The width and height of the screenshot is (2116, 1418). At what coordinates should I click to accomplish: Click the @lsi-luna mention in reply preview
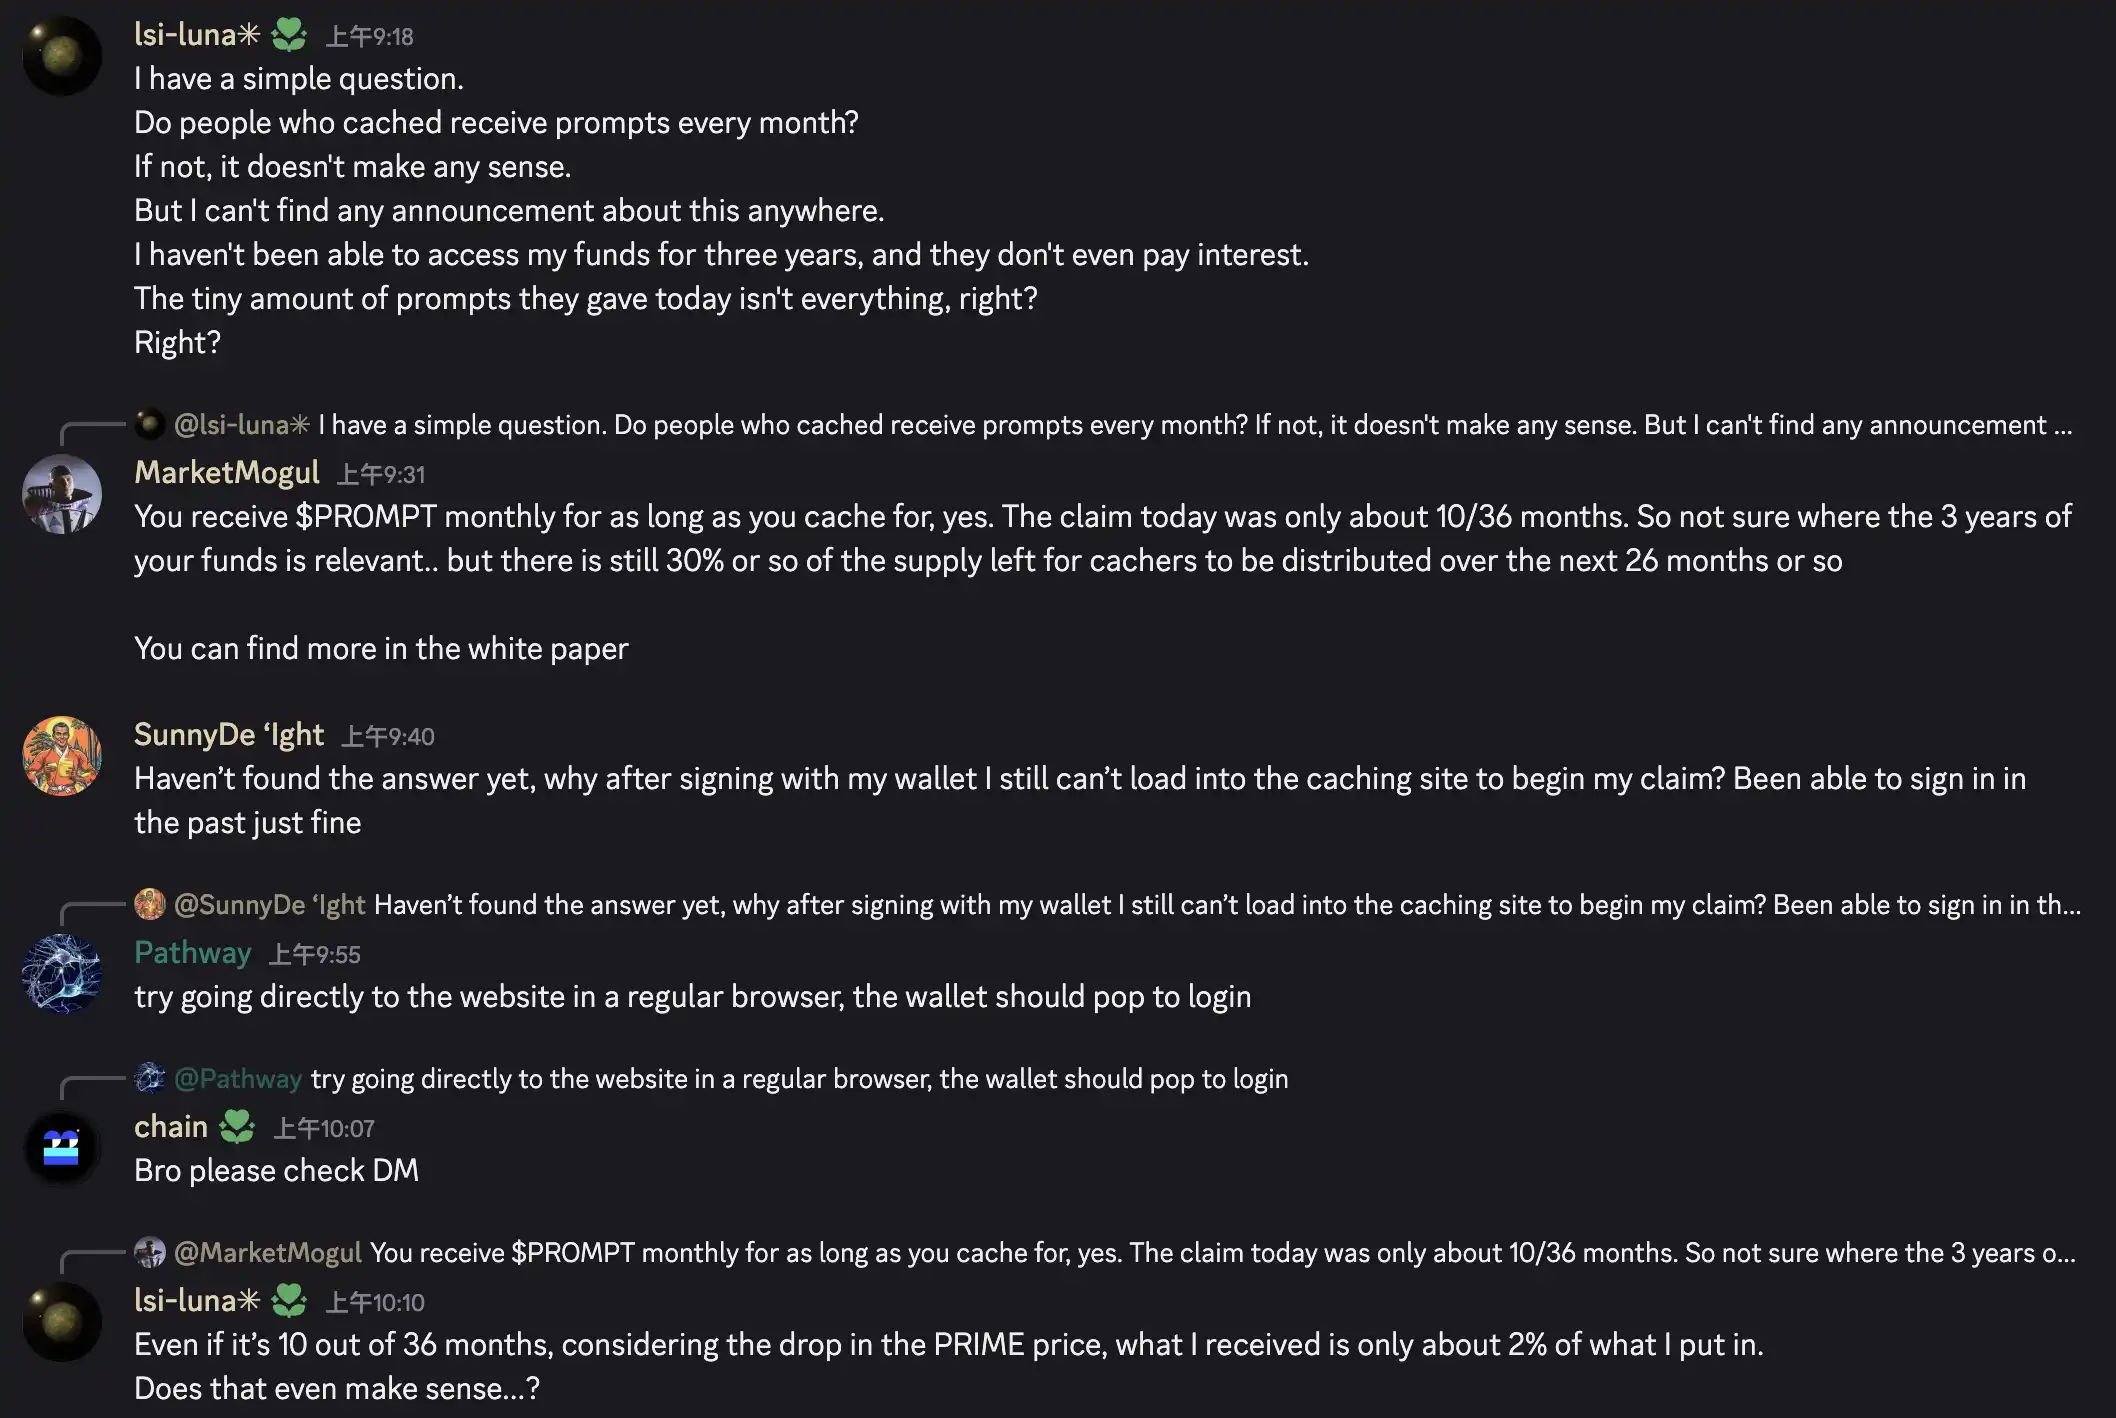tap(242, 425)
